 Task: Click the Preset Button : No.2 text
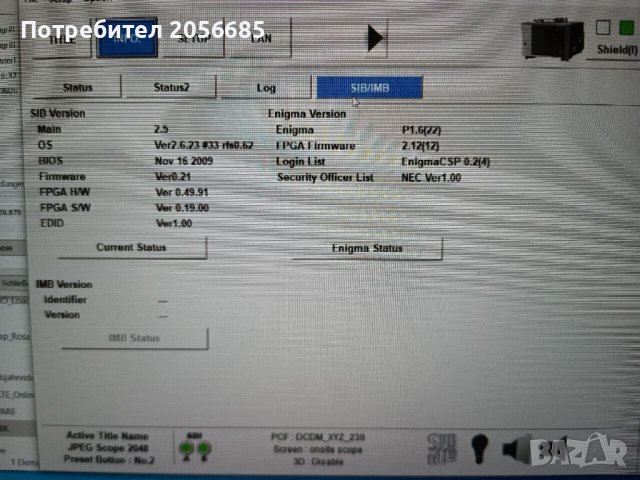pyautogui.click(x=109, y=460)
